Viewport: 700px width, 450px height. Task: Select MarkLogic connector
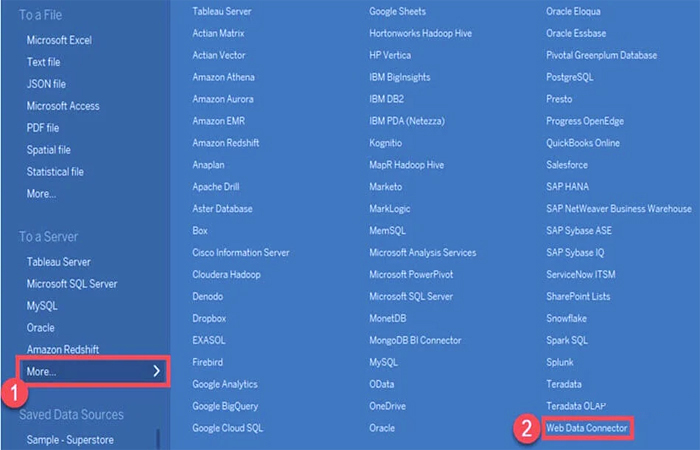click(x=389, y=208)
